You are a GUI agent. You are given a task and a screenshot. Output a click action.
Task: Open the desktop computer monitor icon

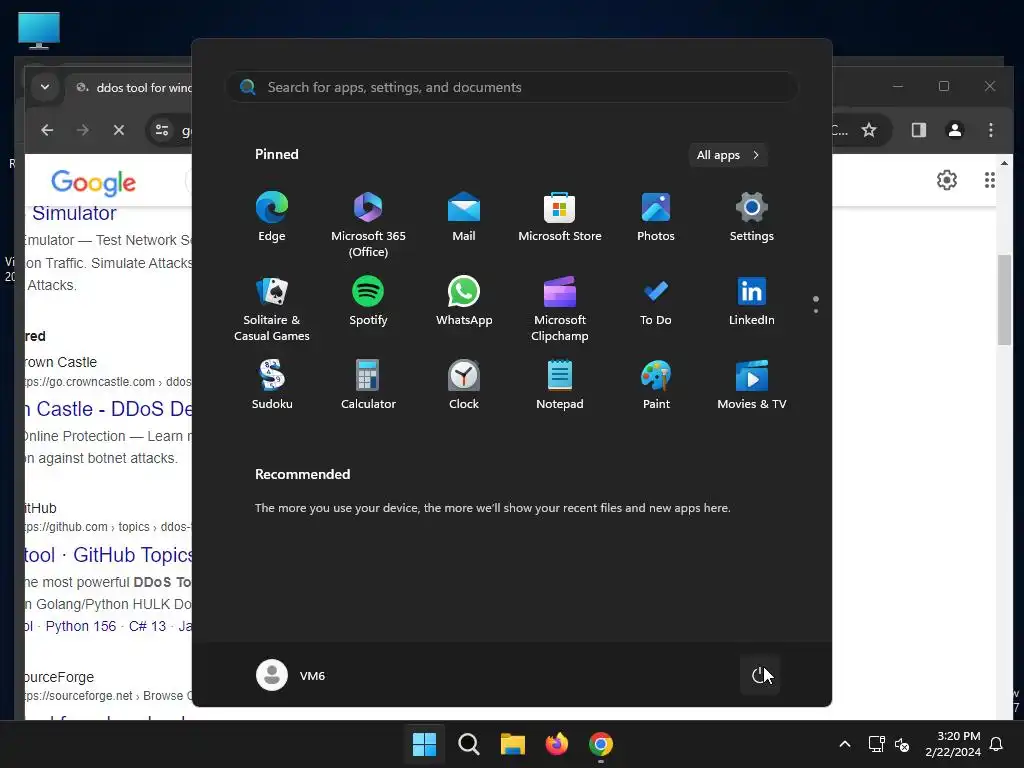click(x=39, y=31)
